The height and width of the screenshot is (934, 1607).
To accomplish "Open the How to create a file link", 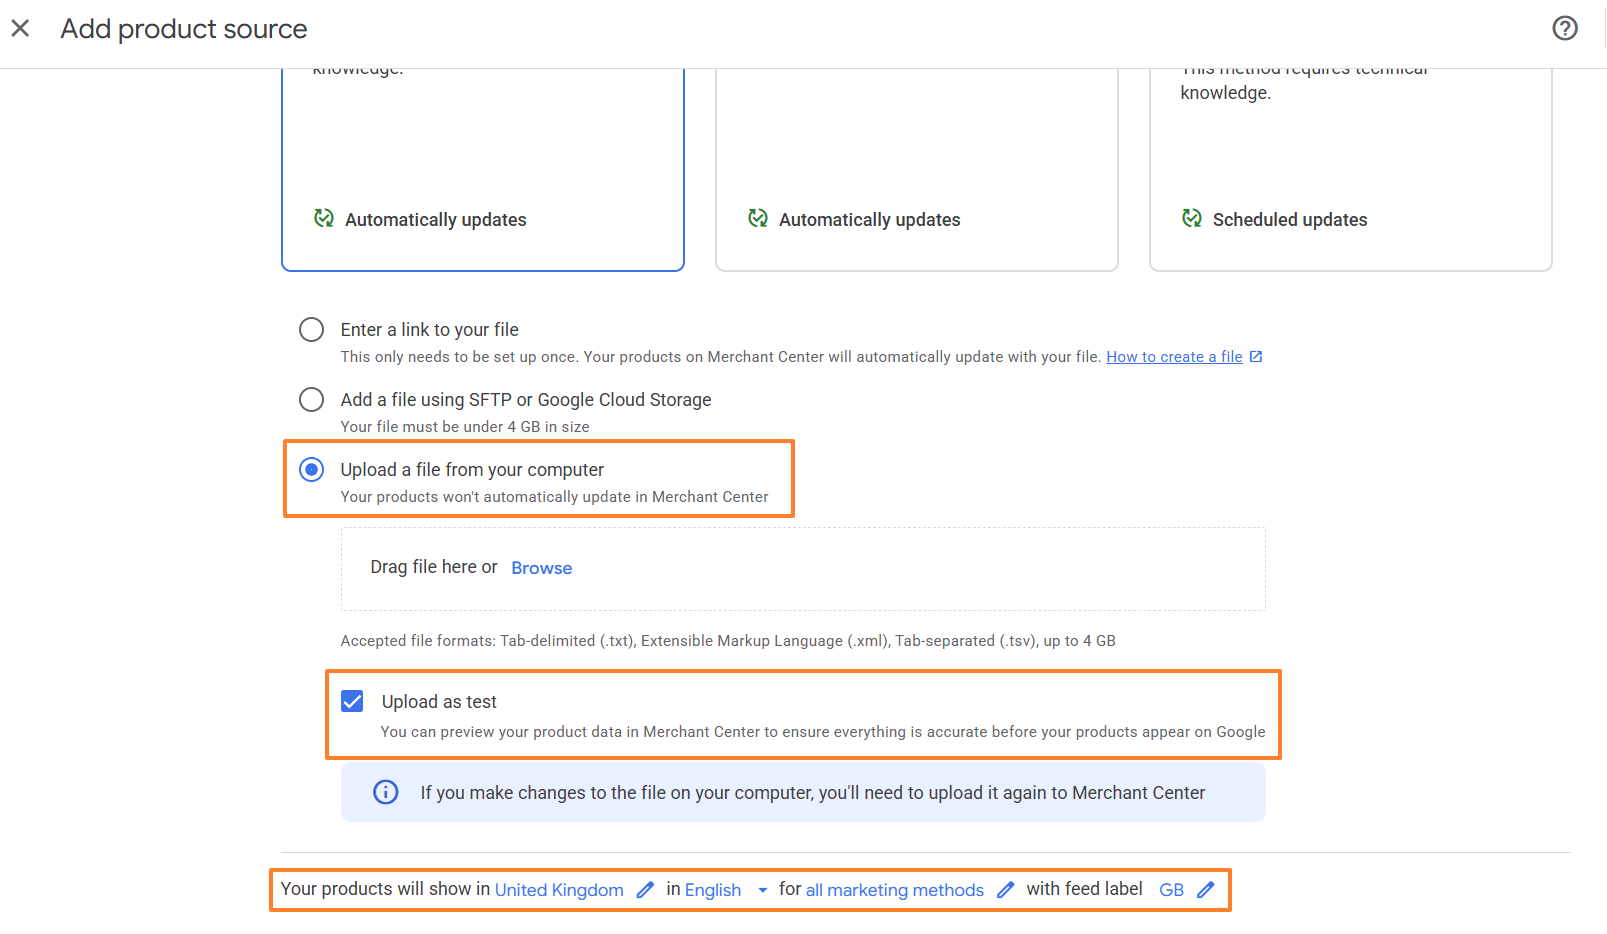I will [1173, 357].
